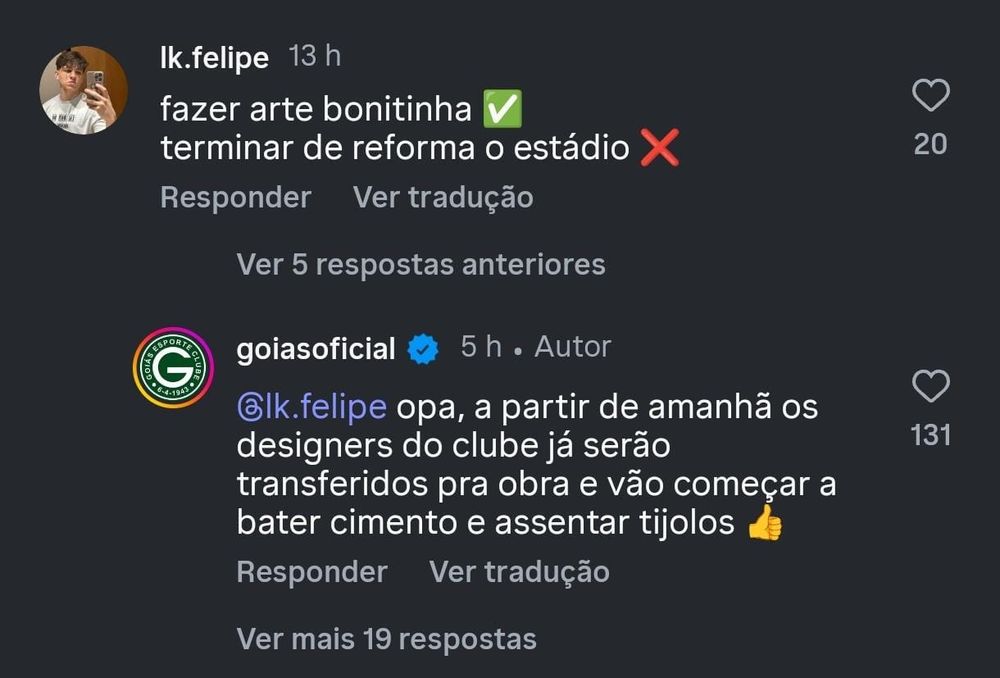
Task: Reply to lk.felipe's comment via Responder
Action: [x=236, y=197]
